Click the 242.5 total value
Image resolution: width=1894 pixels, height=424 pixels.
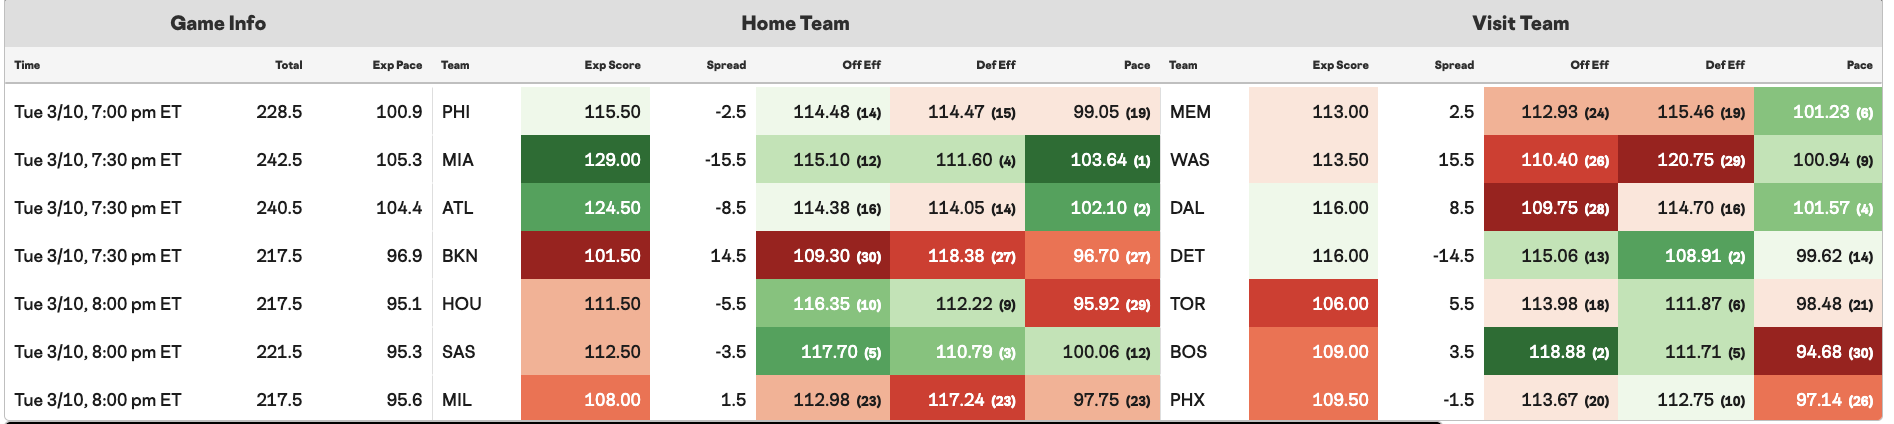(279, 160)
